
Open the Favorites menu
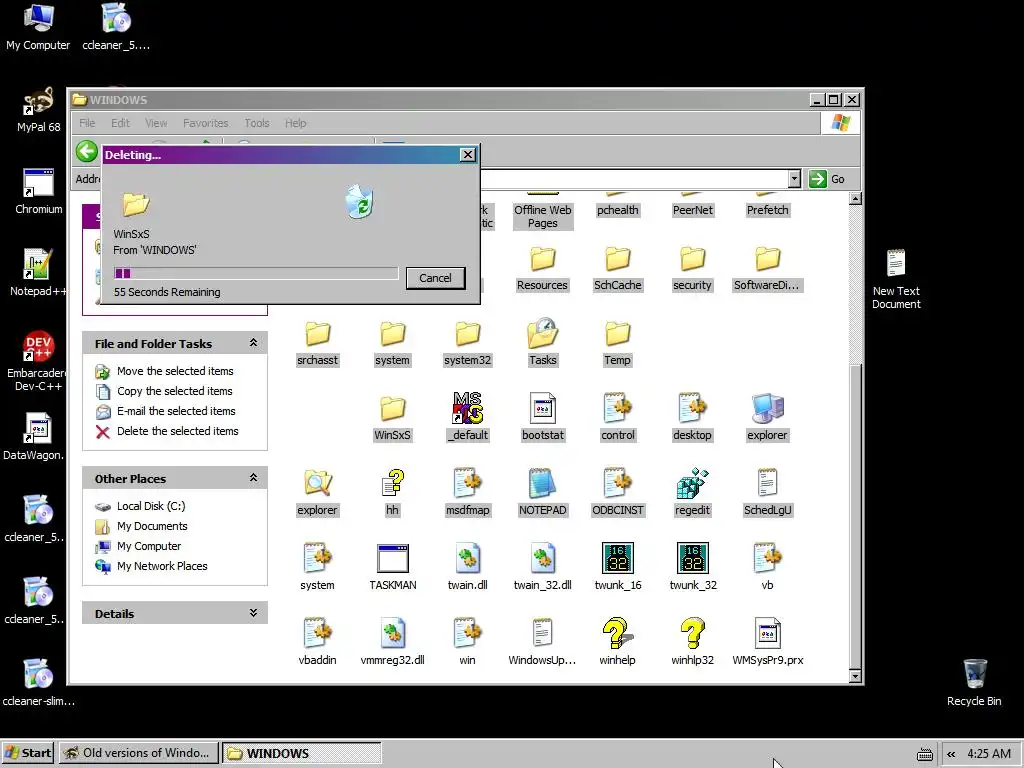pyautogui.click(x=206, y=123)
